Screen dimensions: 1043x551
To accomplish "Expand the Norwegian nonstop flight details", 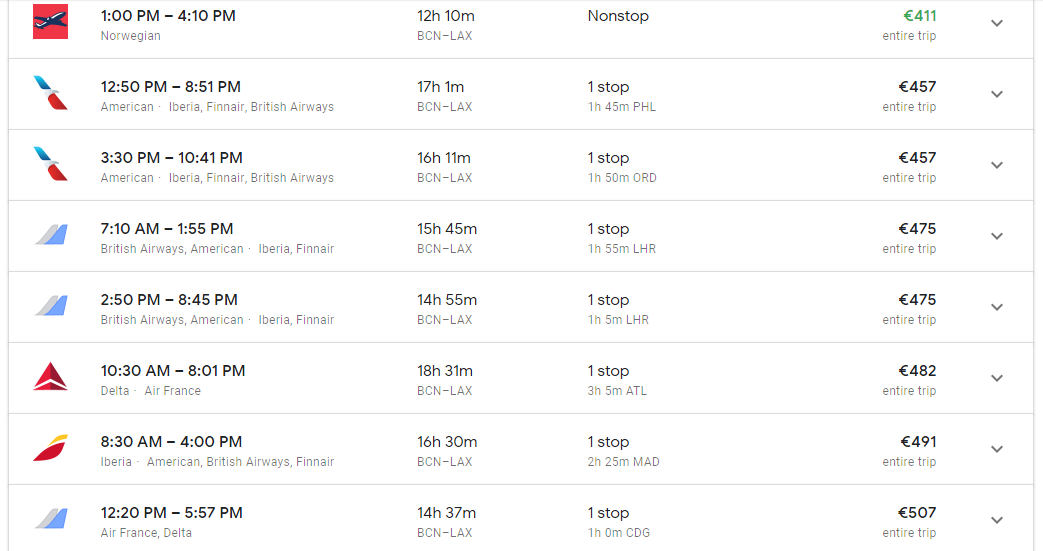I will coord(996,23).
